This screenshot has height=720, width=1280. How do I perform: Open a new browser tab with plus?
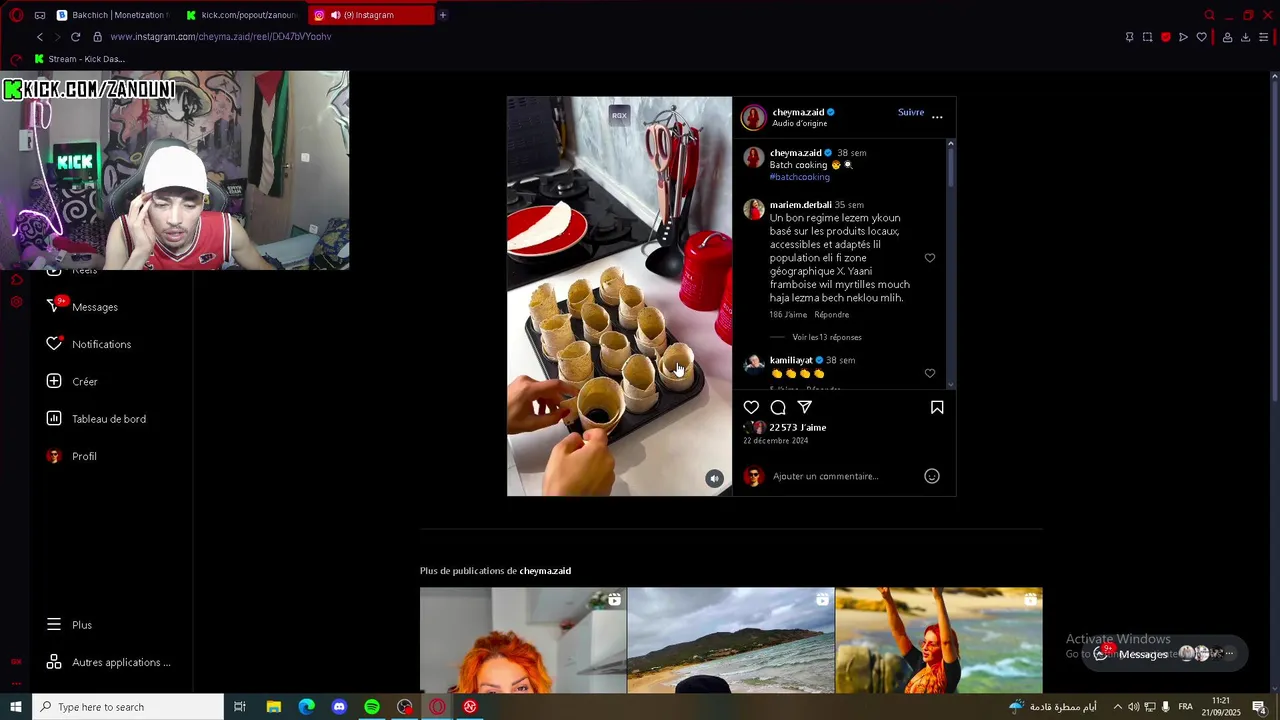coord(443,15)
